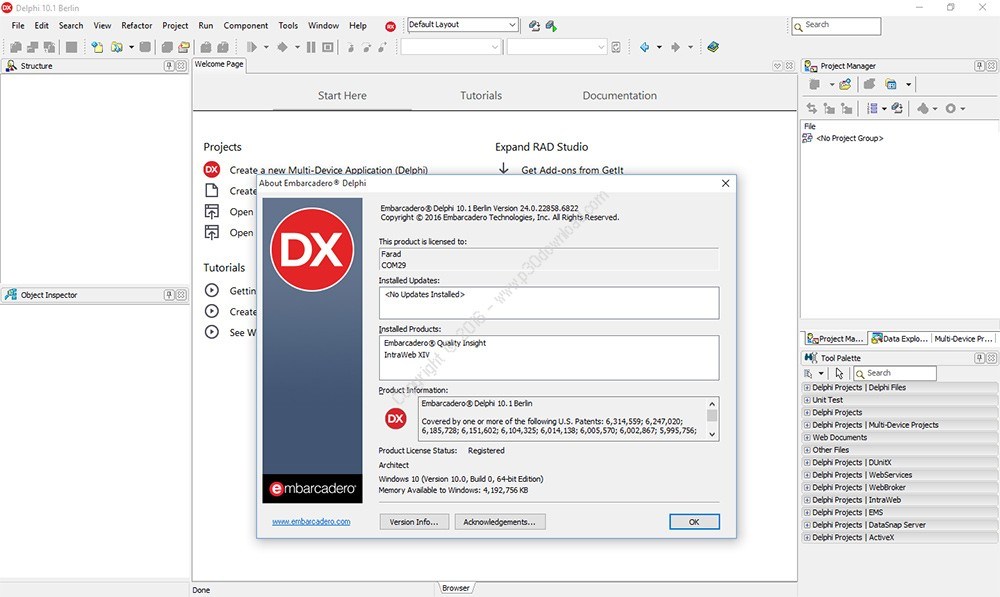Open the Back history dropdown arrow
The image size is (1000, 597).
click(659, 47)
